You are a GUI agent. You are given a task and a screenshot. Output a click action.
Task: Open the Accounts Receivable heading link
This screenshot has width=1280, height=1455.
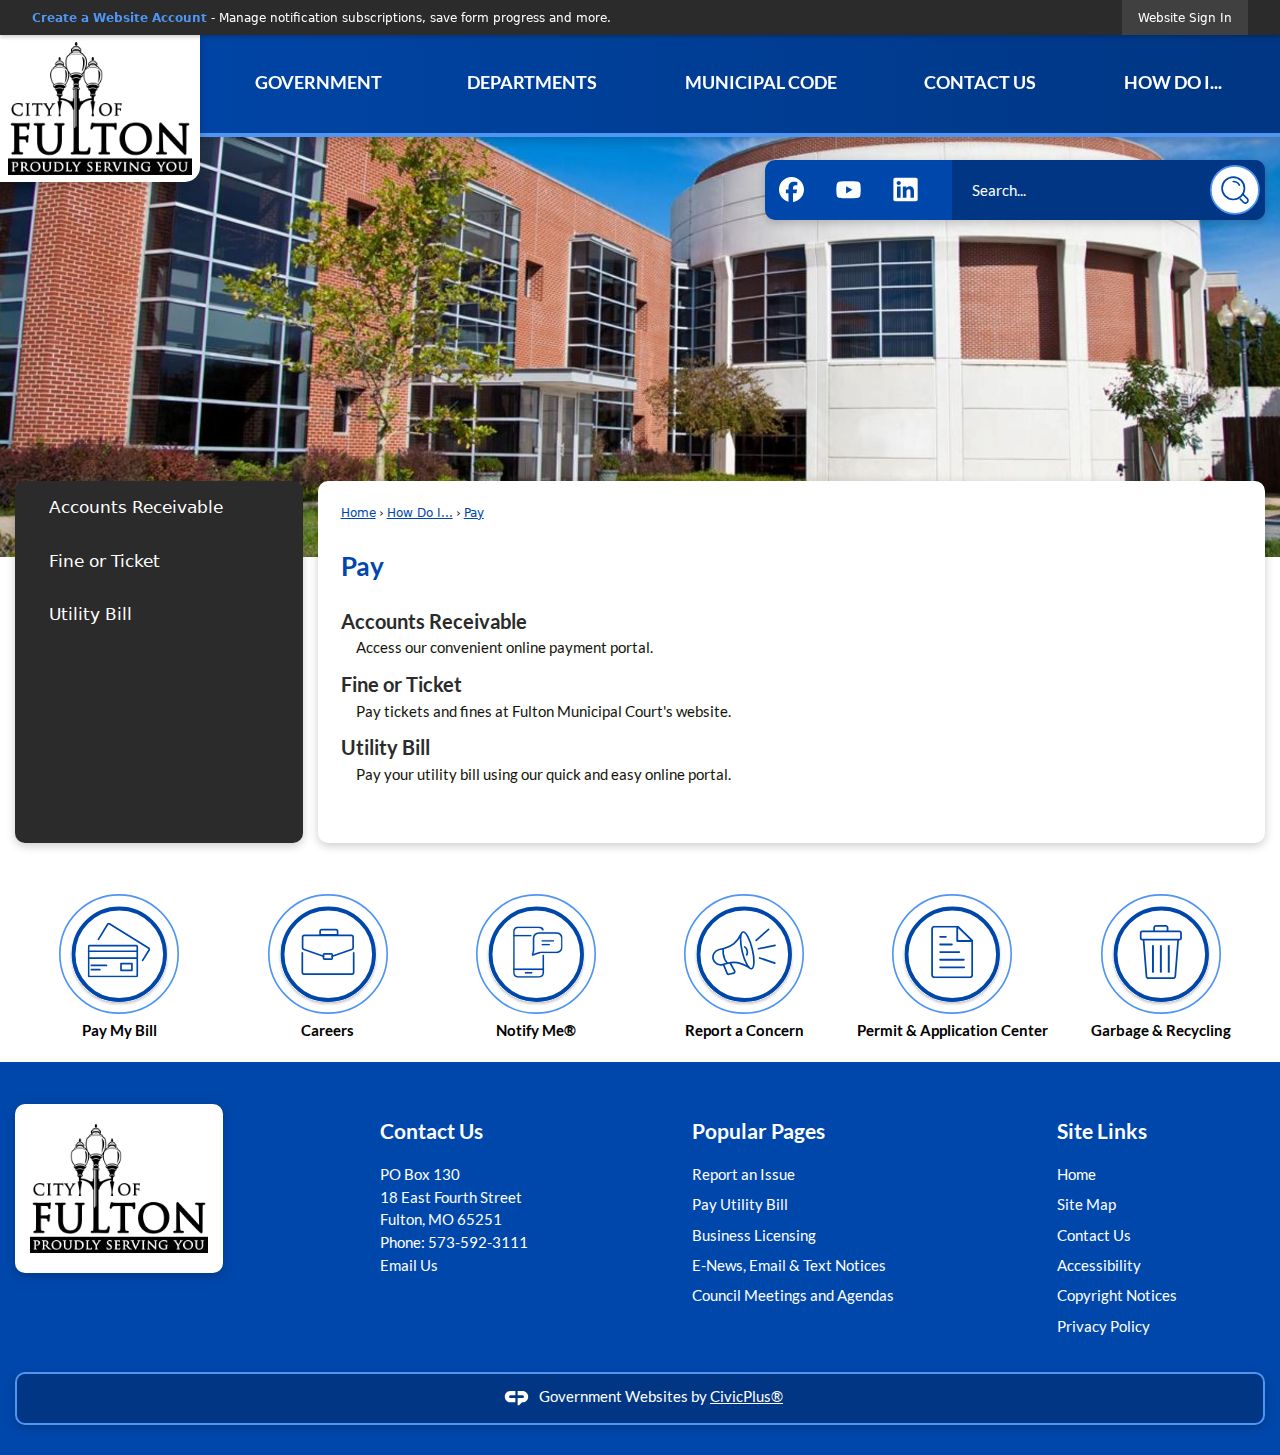tap(434, 622)
